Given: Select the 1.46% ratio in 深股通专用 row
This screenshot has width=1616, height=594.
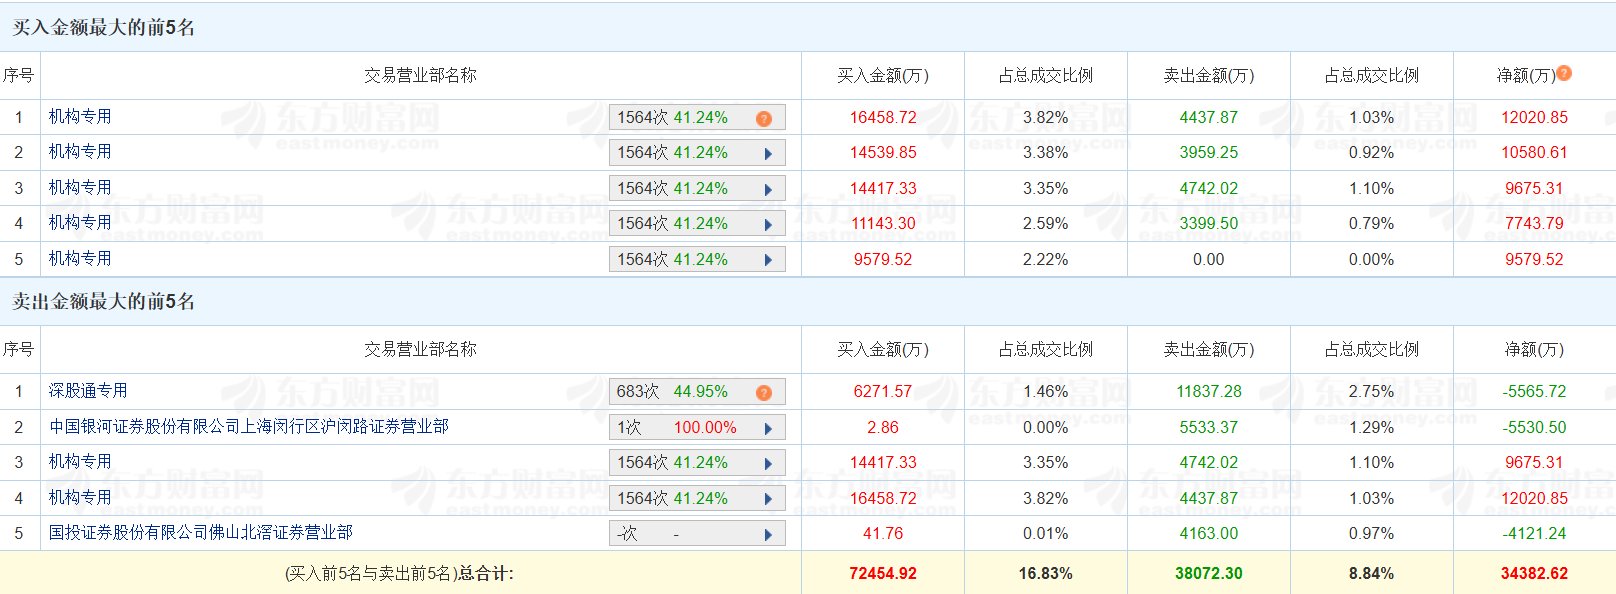Looking at the screenshot, I should (x=1045, y=392).
